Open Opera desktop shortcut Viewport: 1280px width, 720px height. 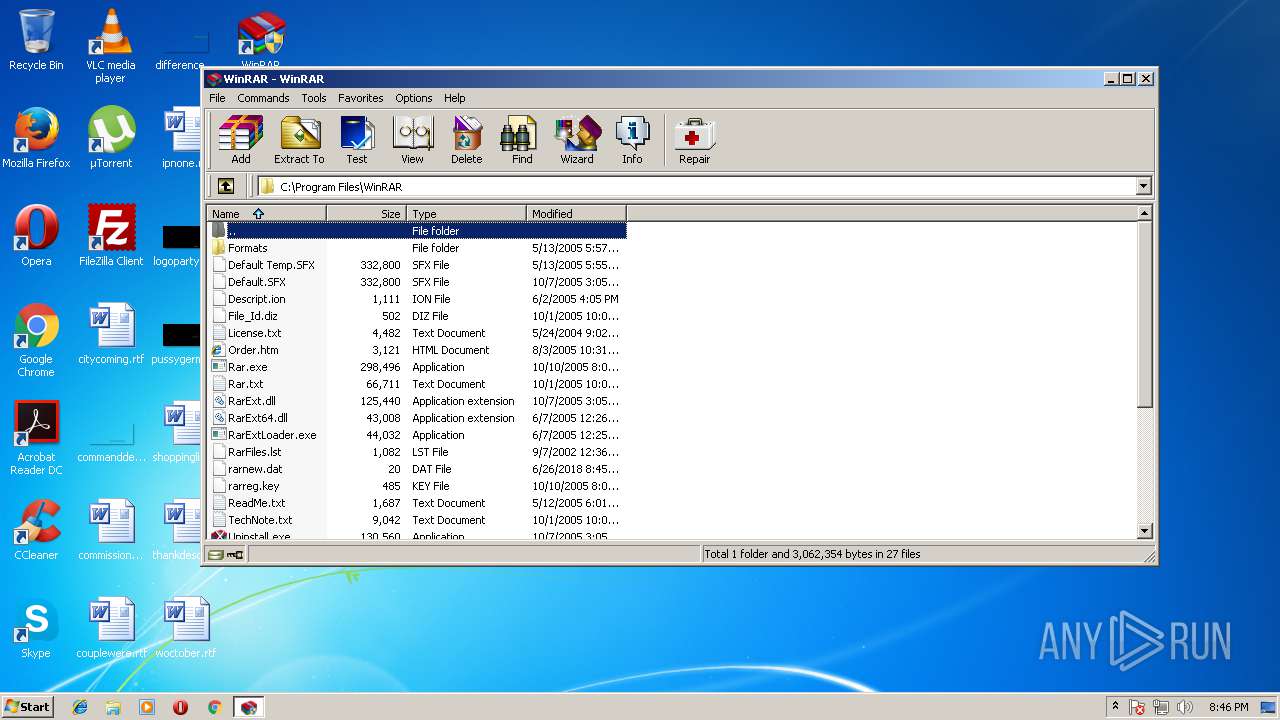(x=36, y=236)
